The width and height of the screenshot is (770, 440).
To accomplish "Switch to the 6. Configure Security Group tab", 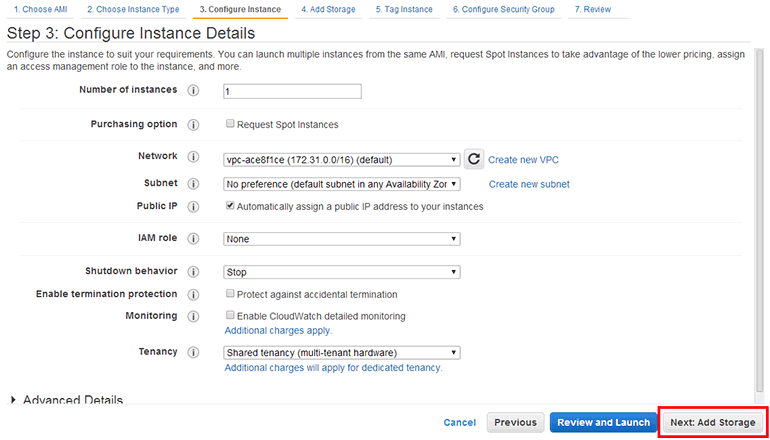I will 503,9.
